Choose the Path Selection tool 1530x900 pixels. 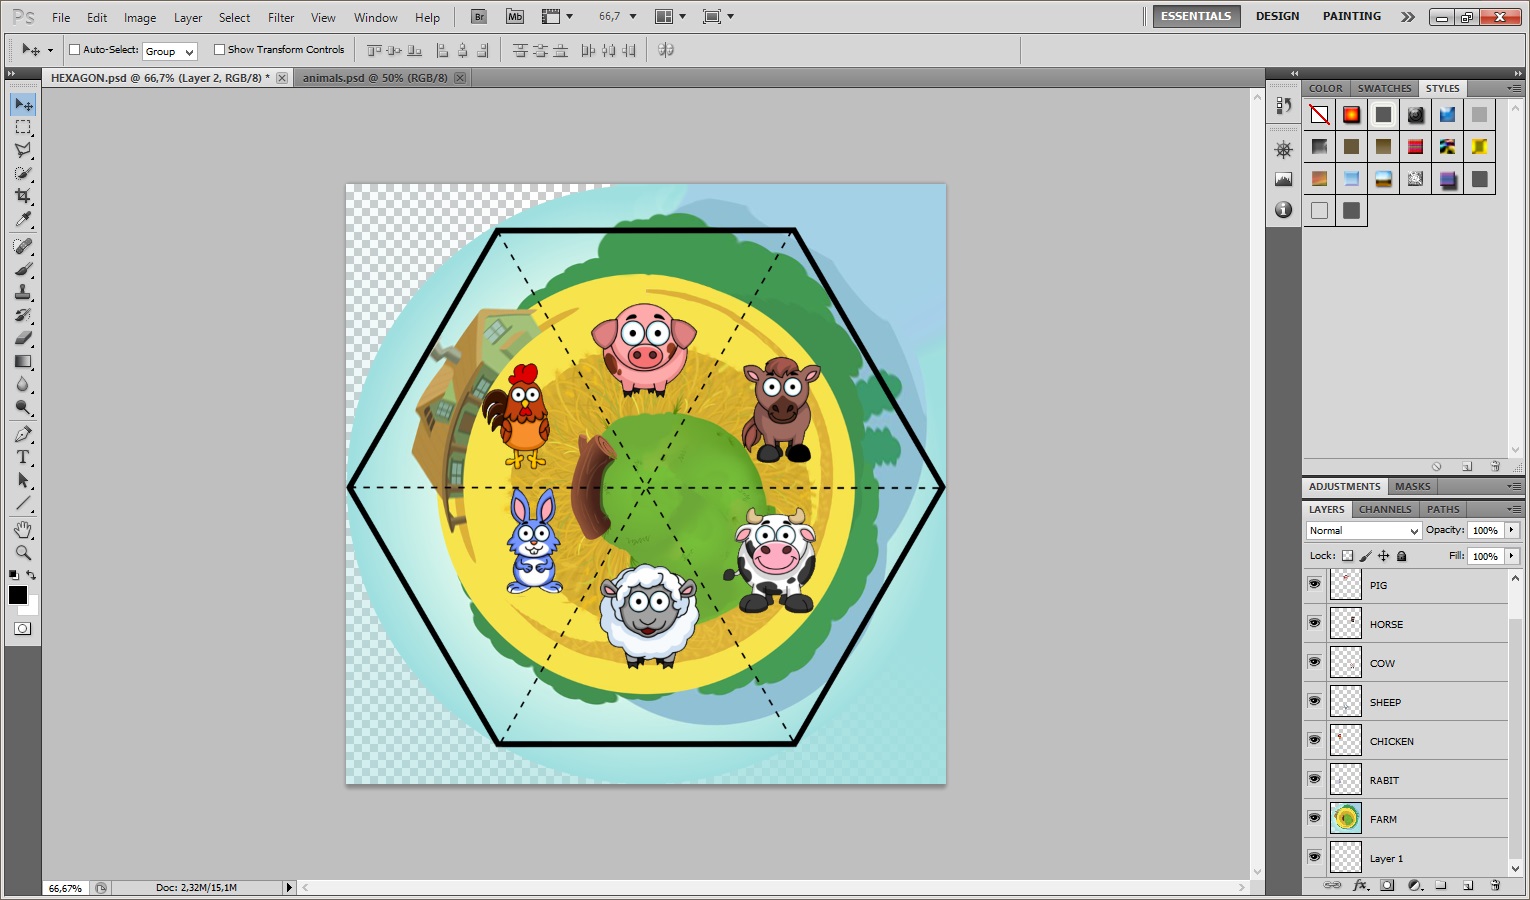(x=23, y=480)
